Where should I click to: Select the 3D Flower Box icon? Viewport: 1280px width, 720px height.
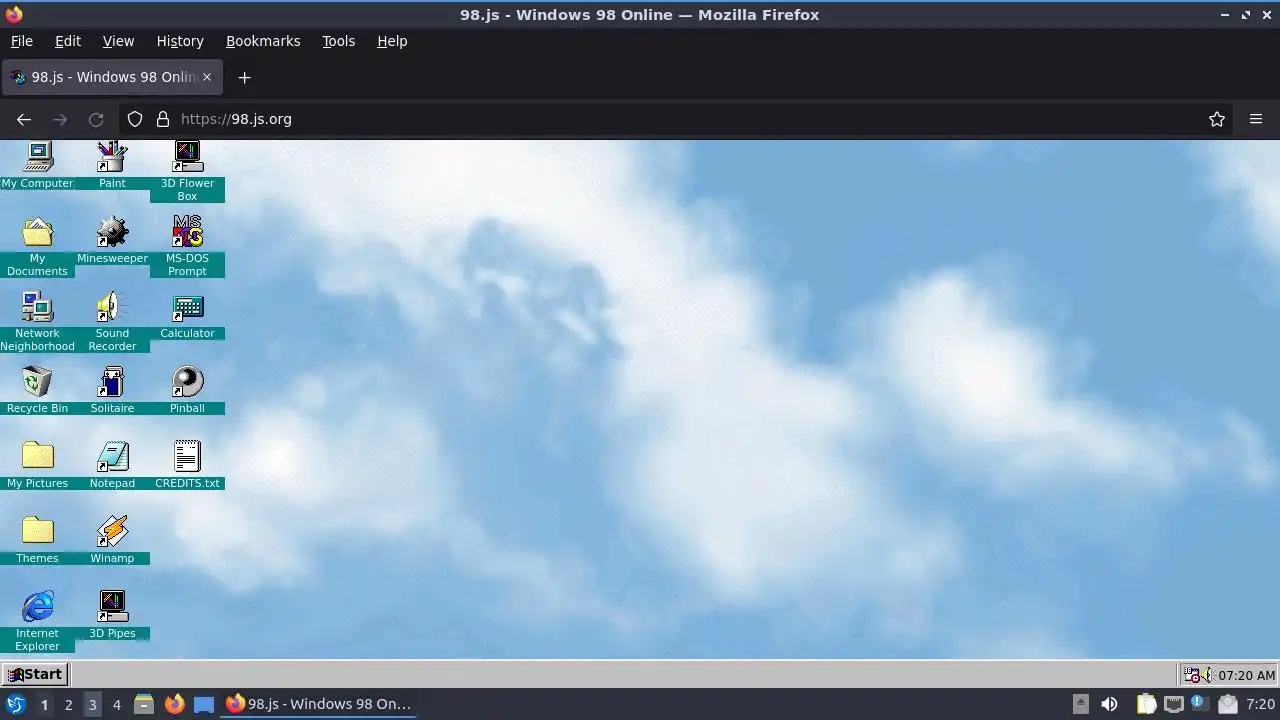pyautogui.click(x=187, y=171)
